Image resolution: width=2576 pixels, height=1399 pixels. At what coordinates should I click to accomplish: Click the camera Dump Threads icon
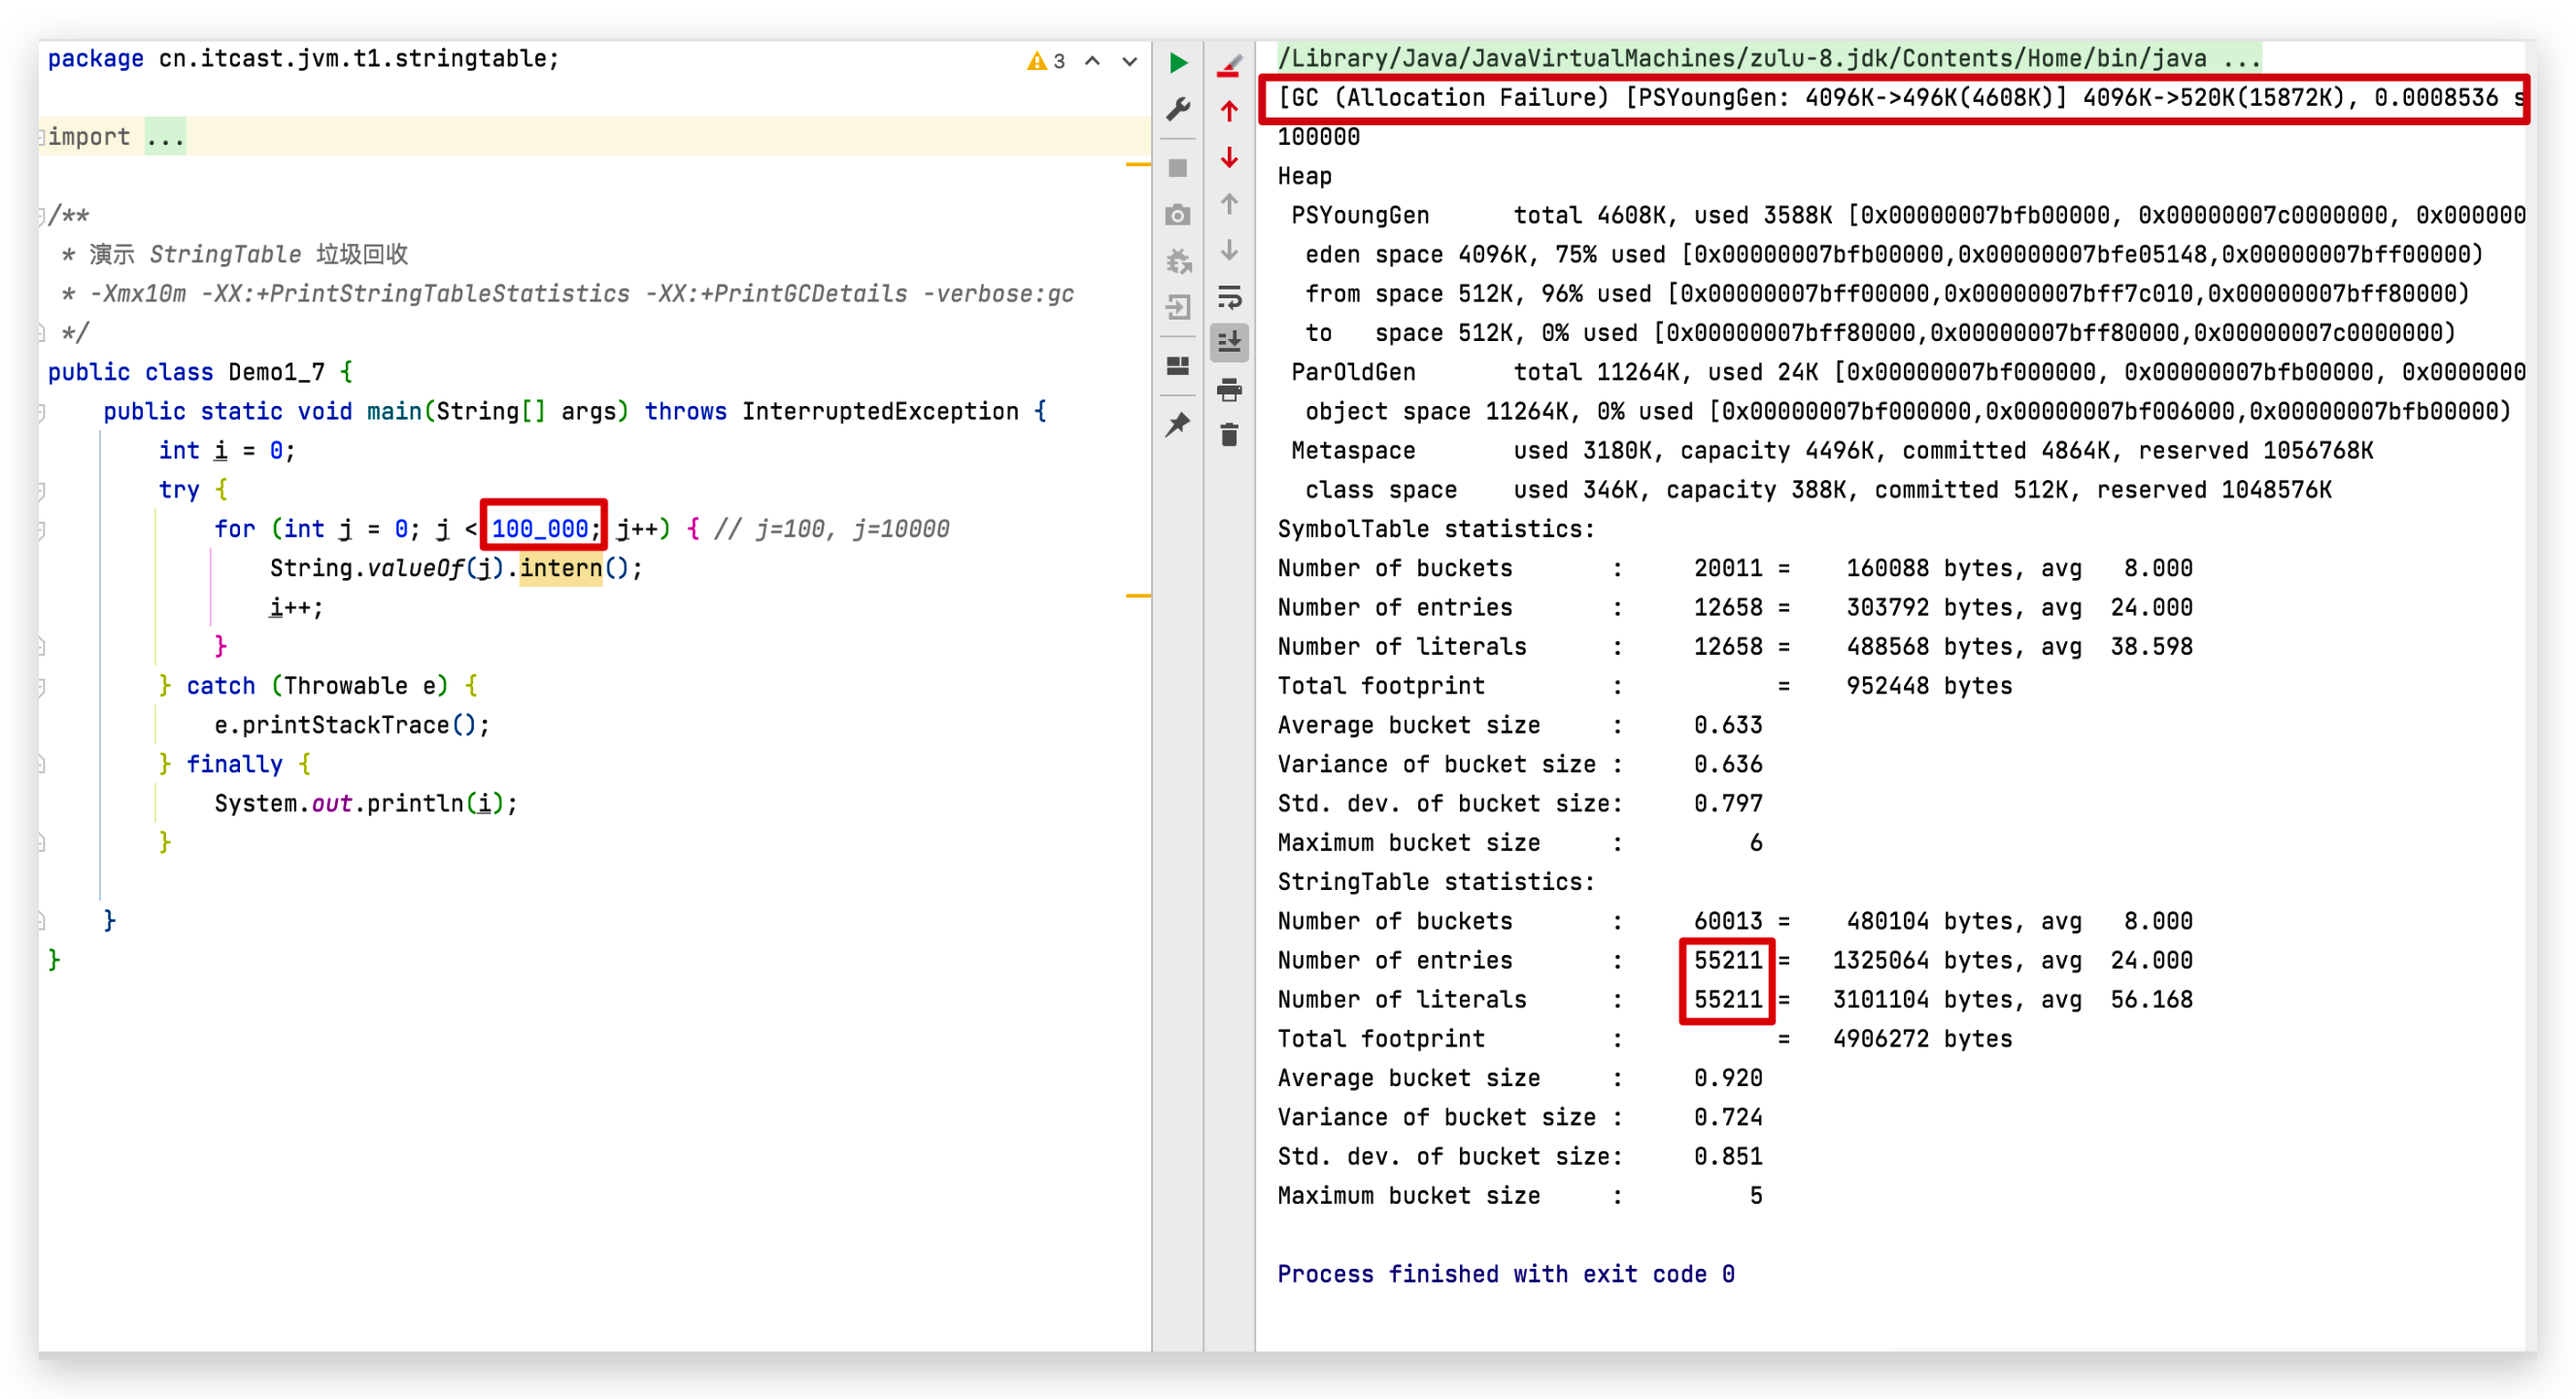pyautogui.click(x=1178, y=215)
